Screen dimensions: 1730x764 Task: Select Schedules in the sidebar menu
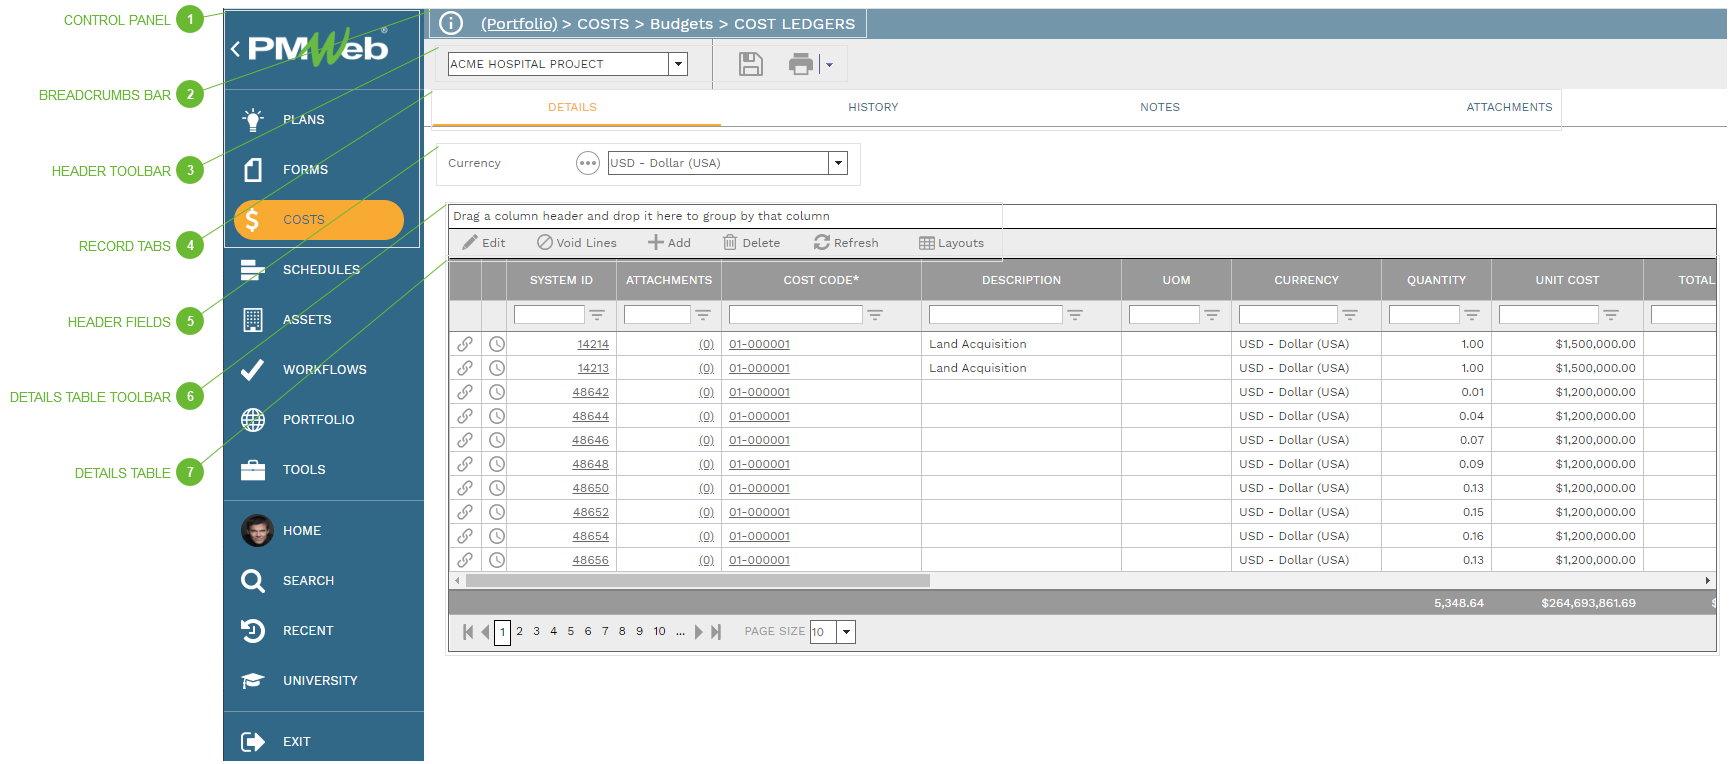pyautogui.click(x=320, y=270)
